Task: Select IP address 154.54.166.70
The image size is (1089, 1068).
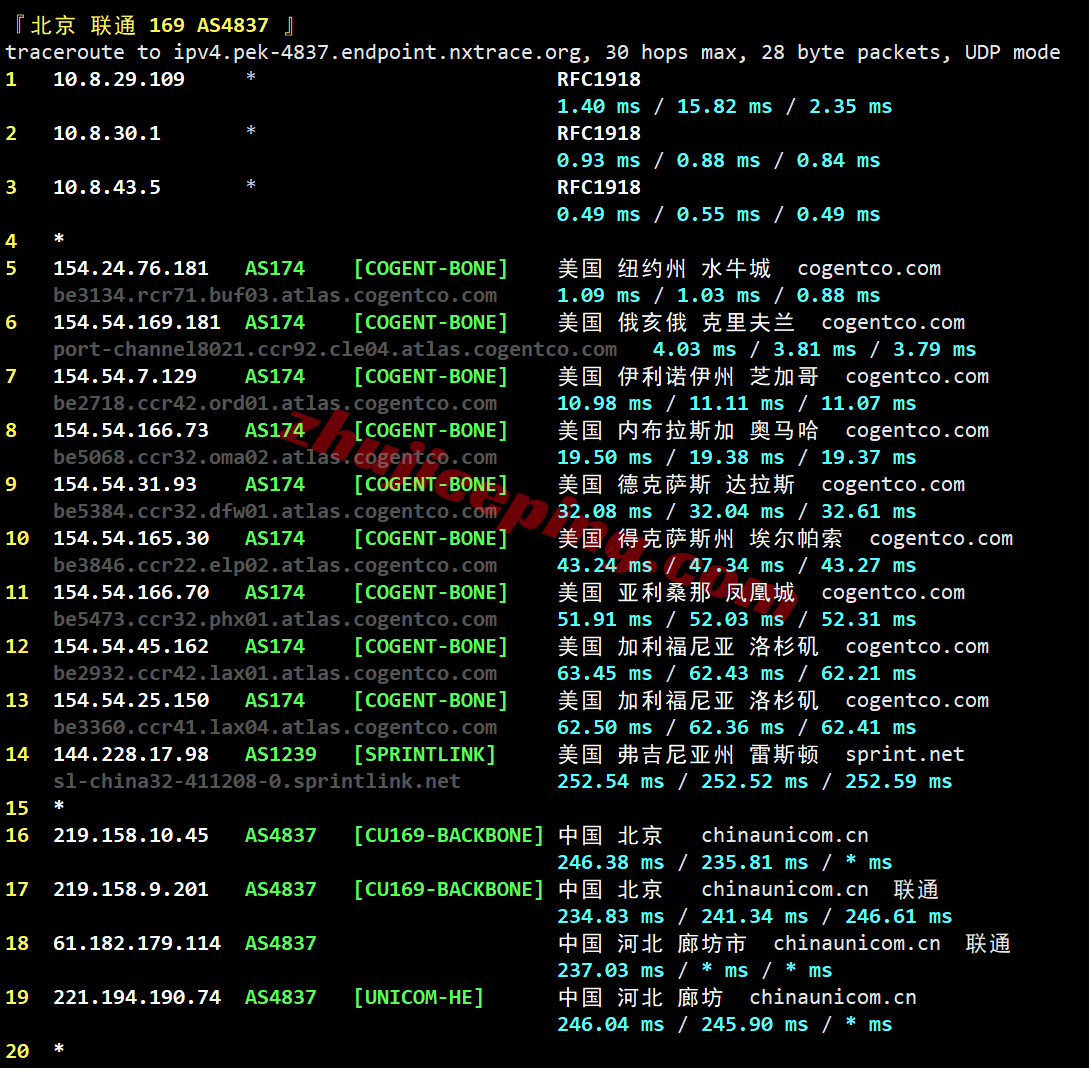Action: (x=131, y=593)
